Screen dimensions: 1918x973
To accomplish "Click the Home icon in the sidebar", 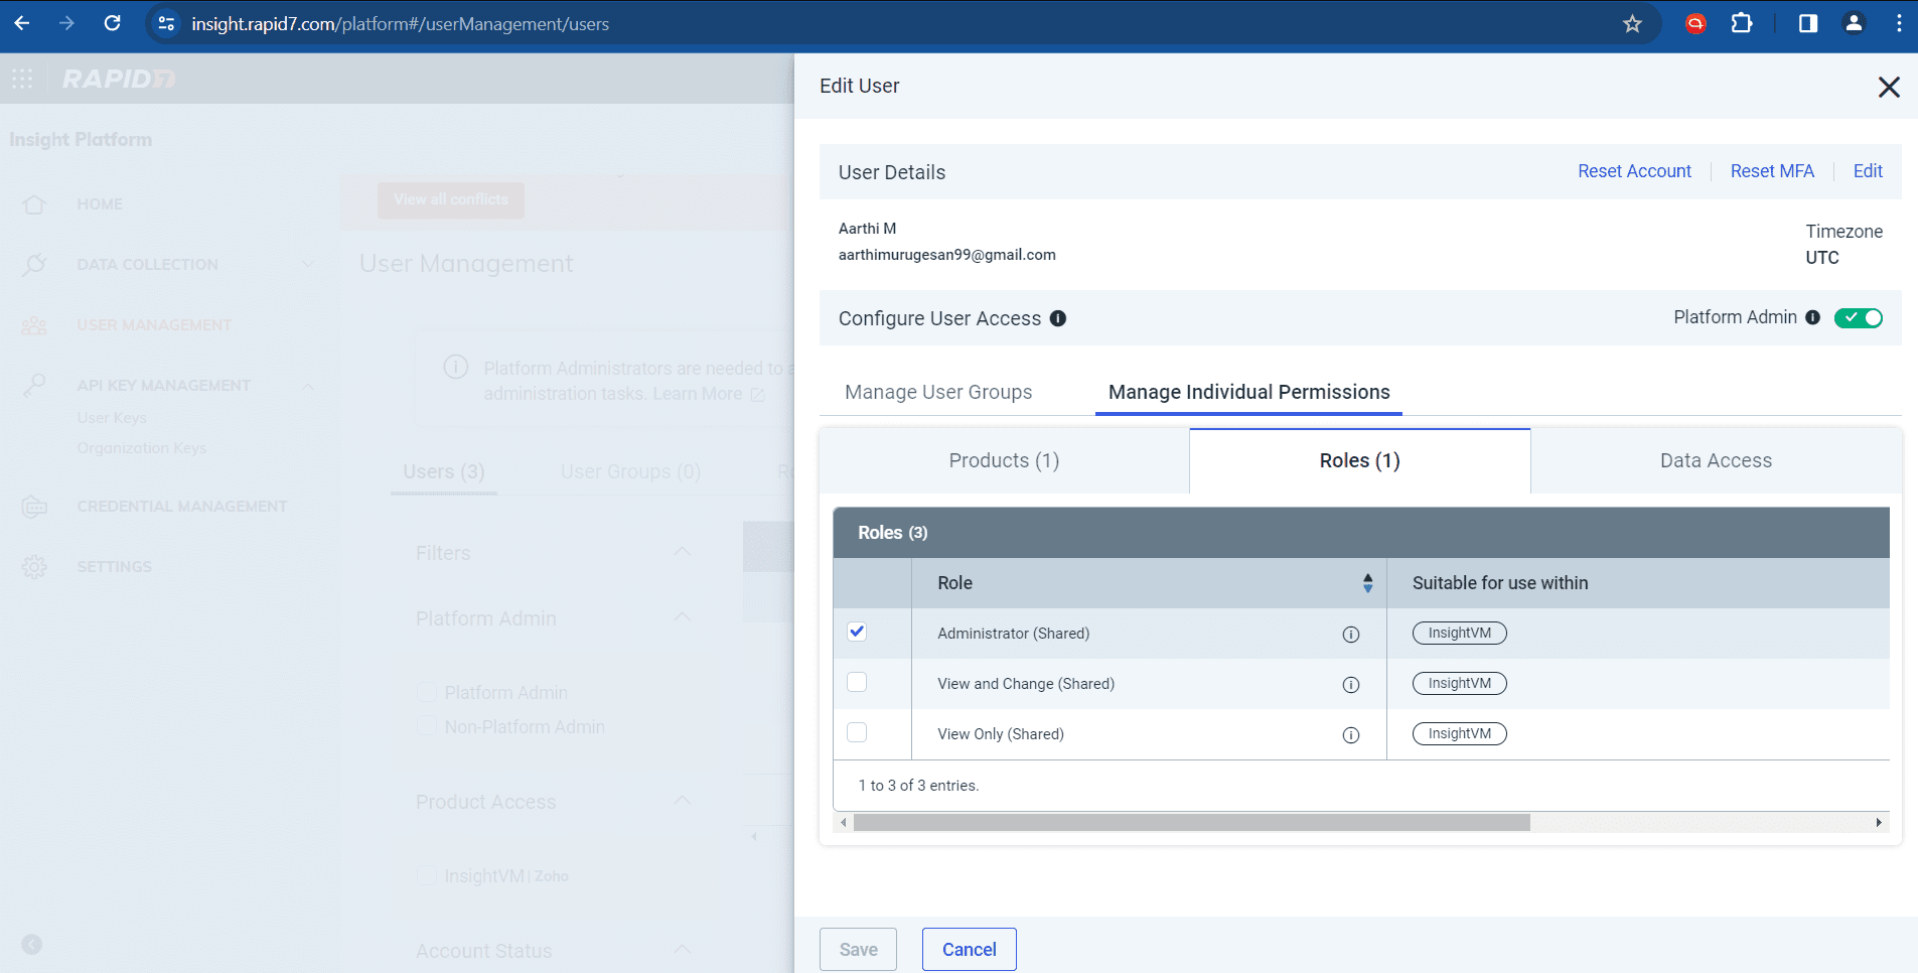I will [34, 204].
